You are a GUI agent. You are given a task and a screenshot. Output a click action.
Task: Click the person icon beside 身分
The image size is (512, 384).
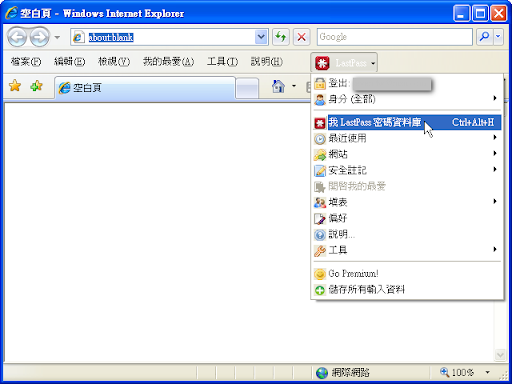320,99
